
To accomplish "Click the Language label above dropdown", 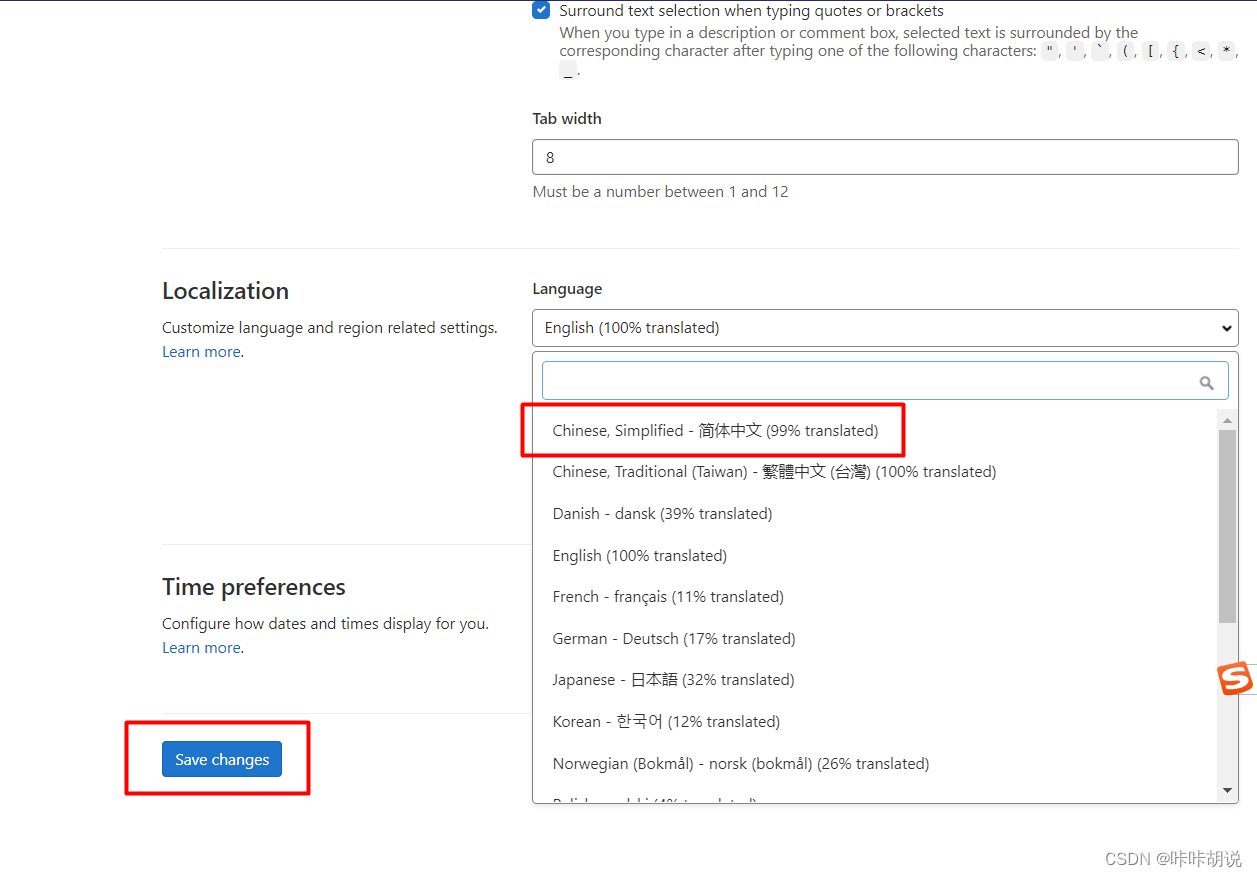I will click(567, 289).
